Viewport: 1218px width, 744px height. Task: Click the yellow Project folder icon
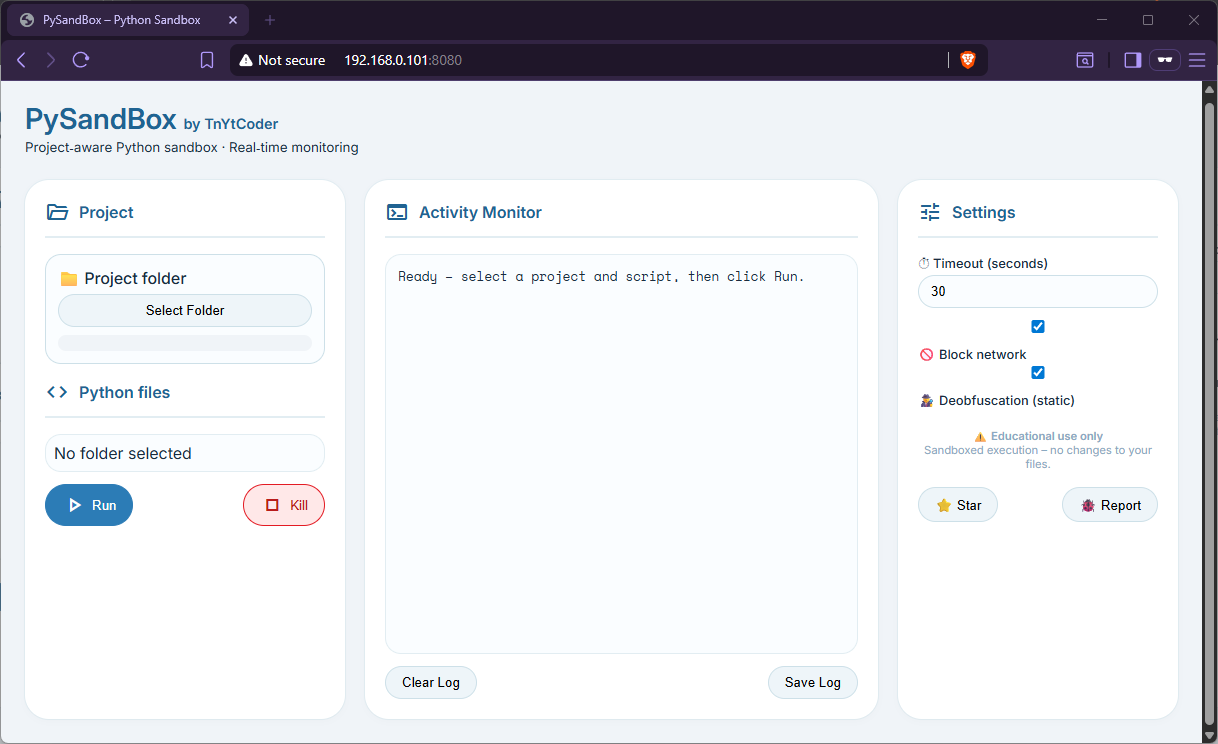69,279
